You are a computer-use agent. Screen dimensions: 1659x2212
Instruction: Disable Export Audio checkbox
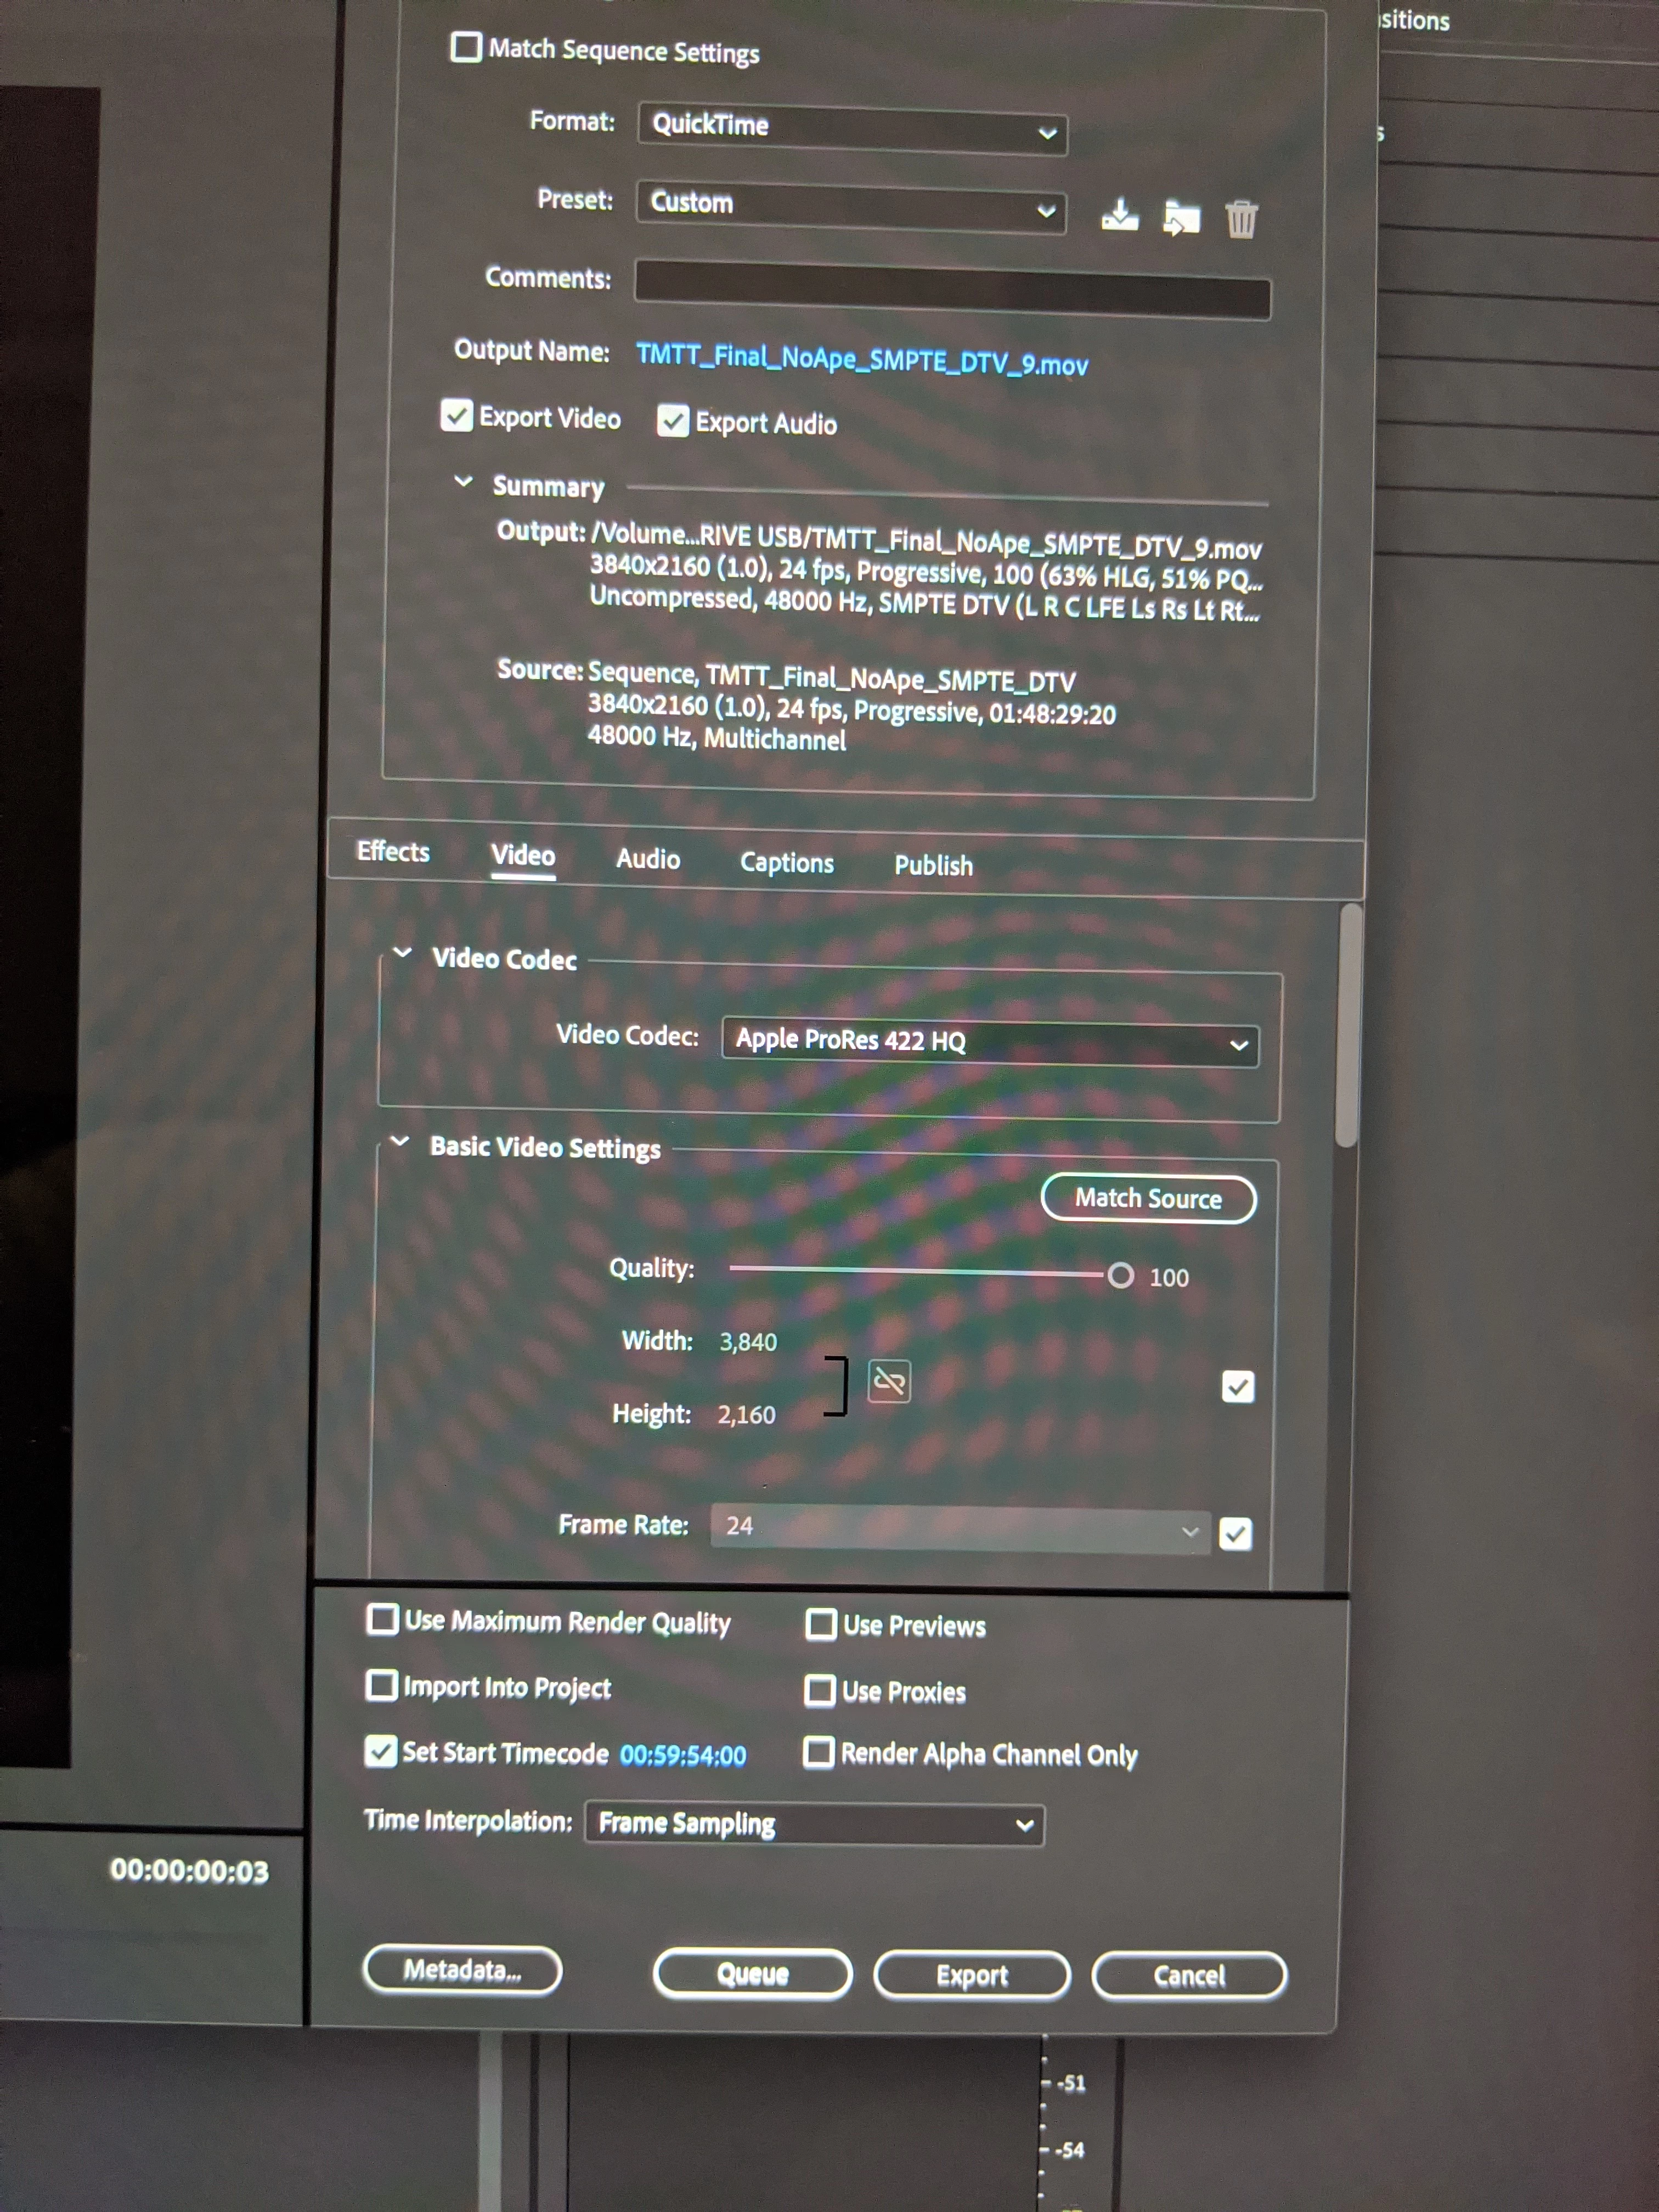coord(673,421)
